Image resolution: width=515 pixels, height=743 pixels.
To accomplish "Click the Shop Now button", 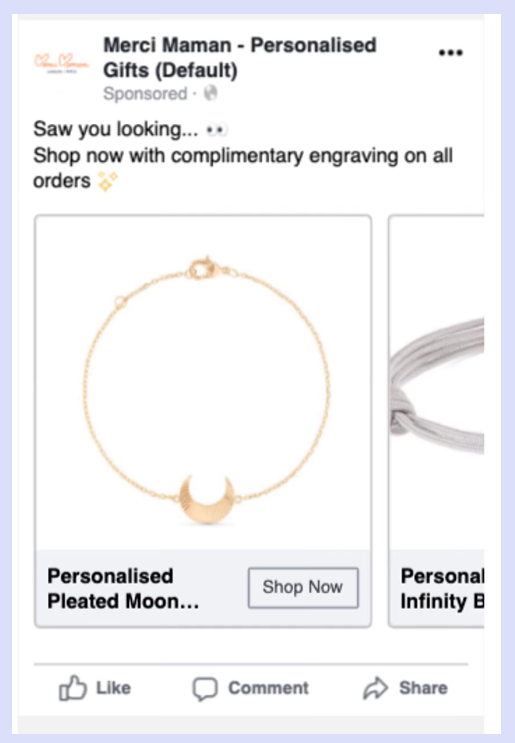I will tap(303, 587).
